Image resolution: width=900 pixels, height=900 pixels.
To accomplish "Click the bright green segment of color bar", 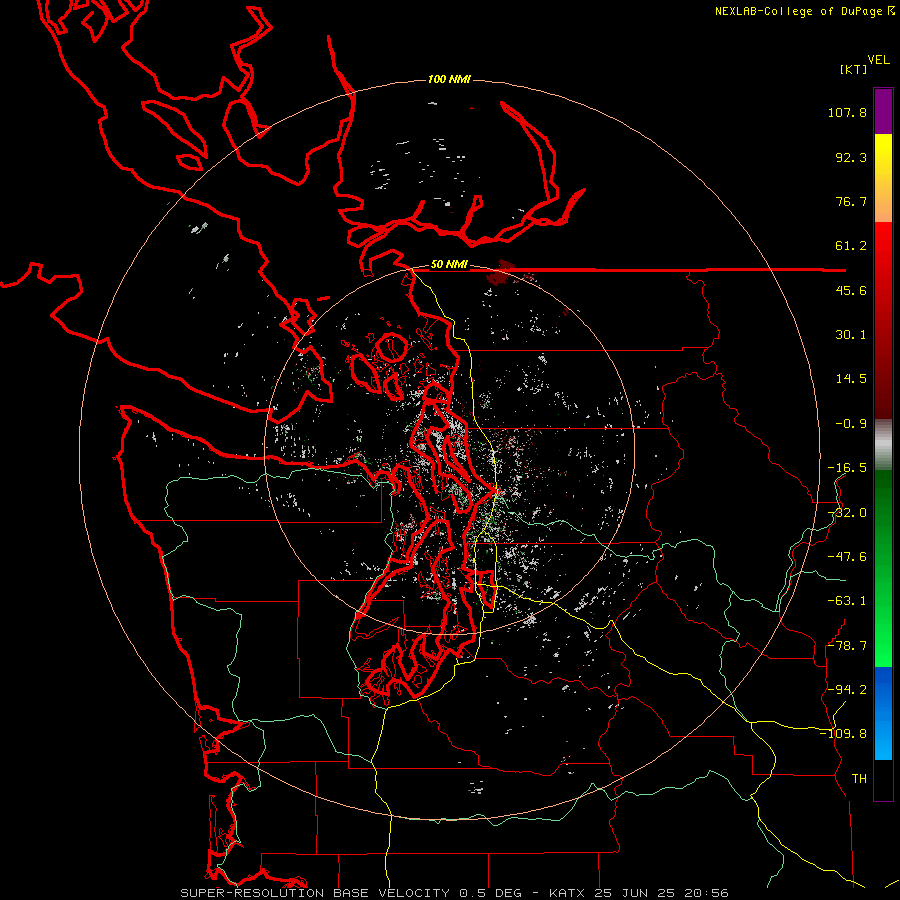I will 883,568.
